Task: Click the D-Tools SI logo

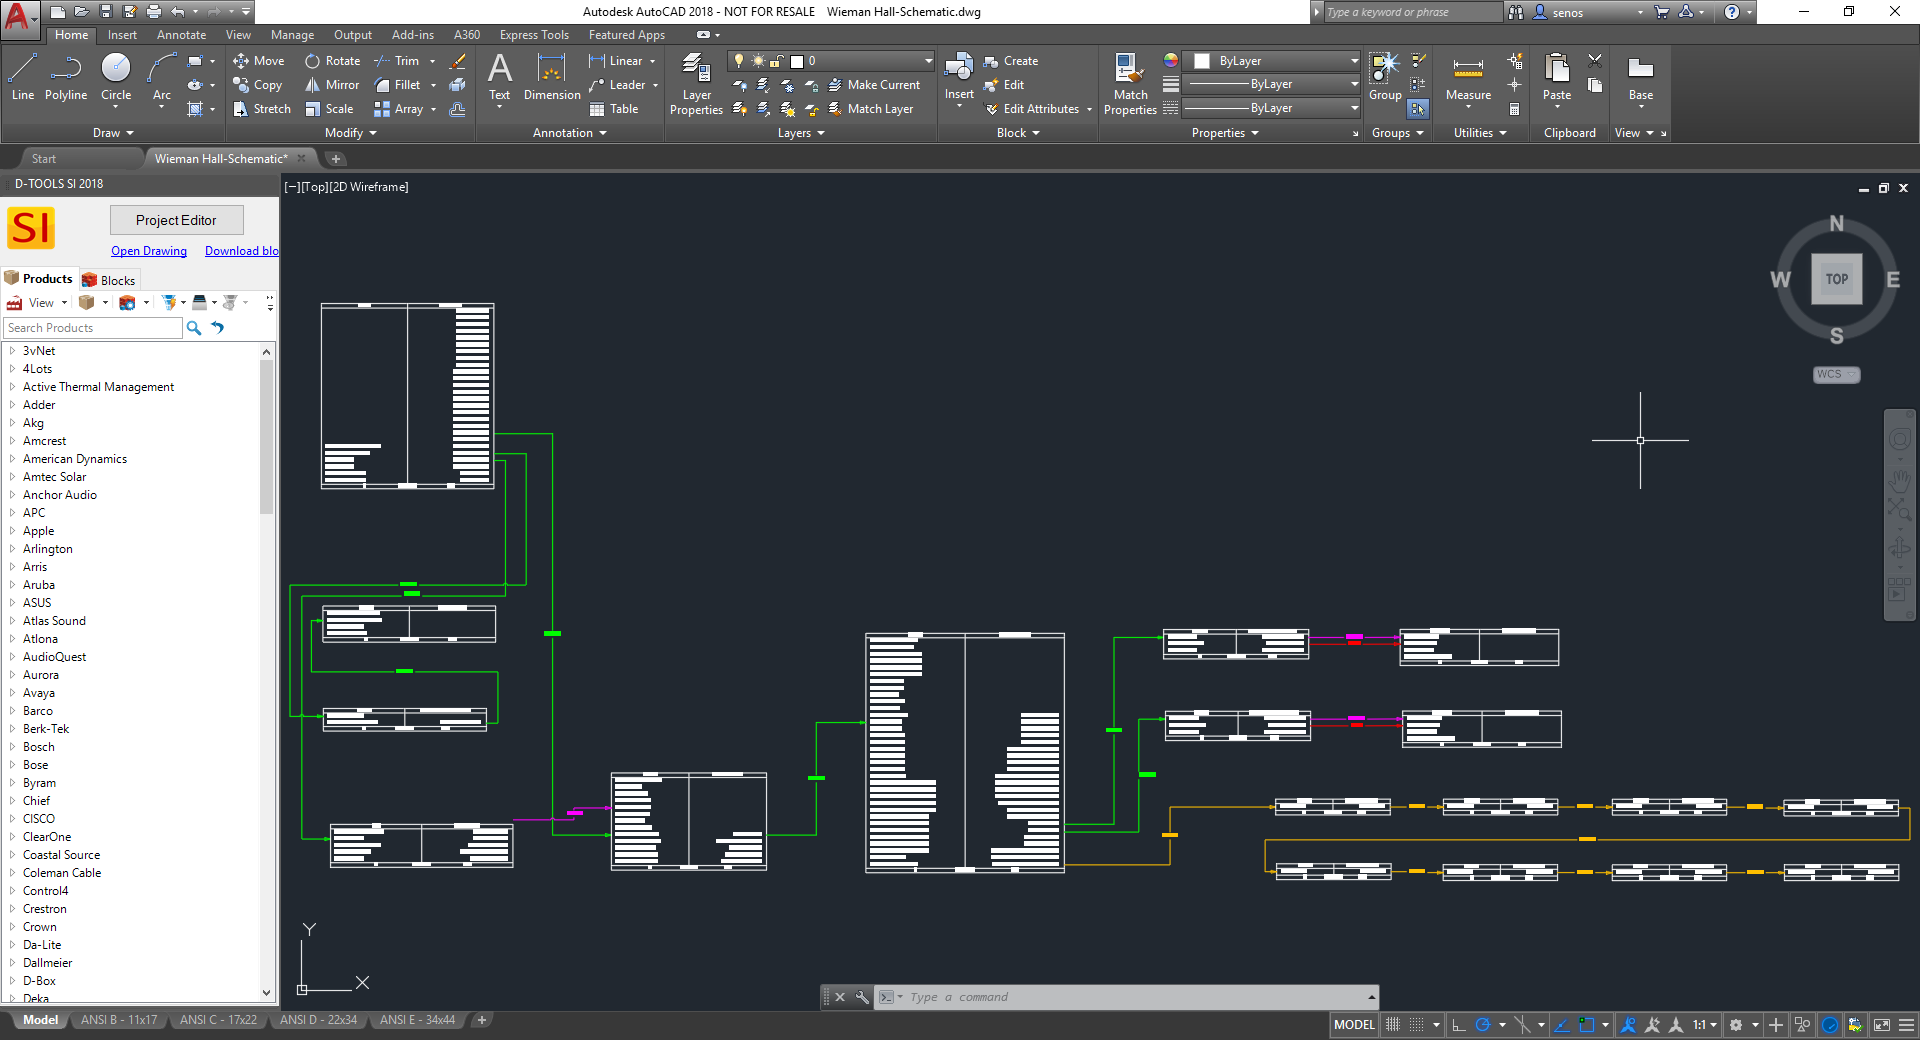Action: [31, 228]
